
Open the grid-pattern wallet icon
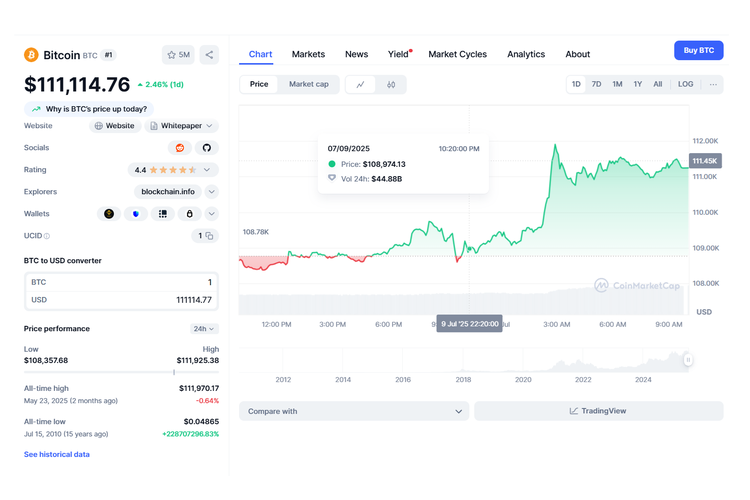pos(163,214)
